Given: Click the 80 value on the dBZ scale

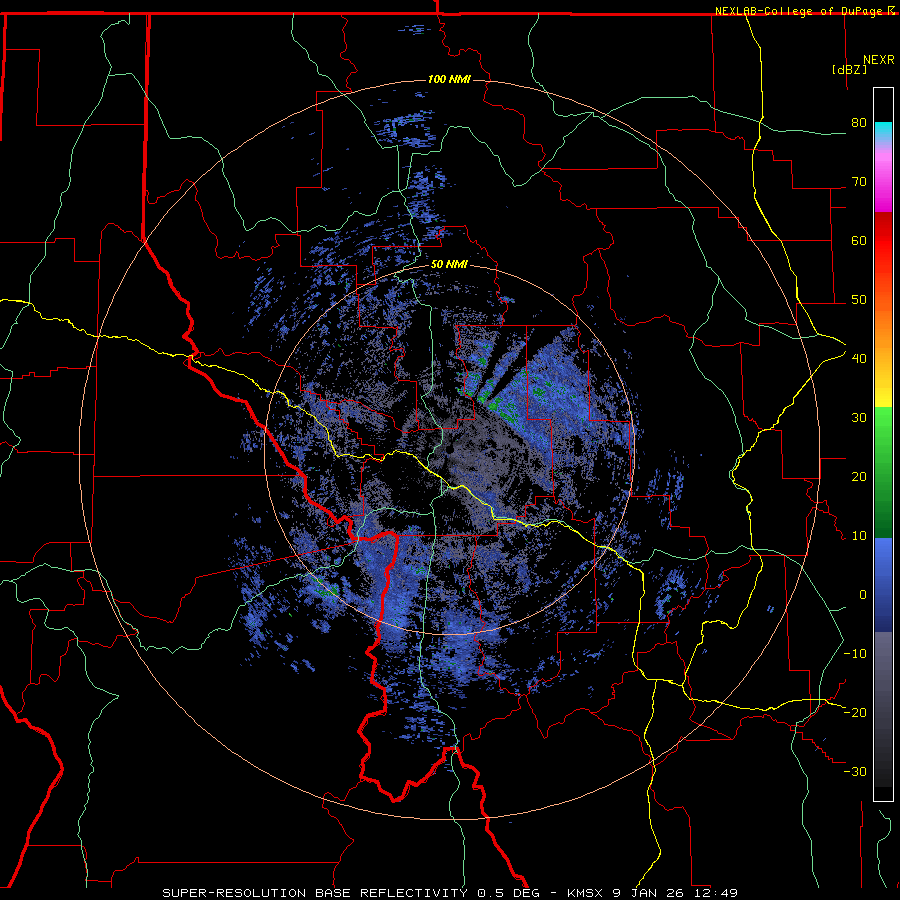Looking at the screenshot, I should tap(859, 123).
